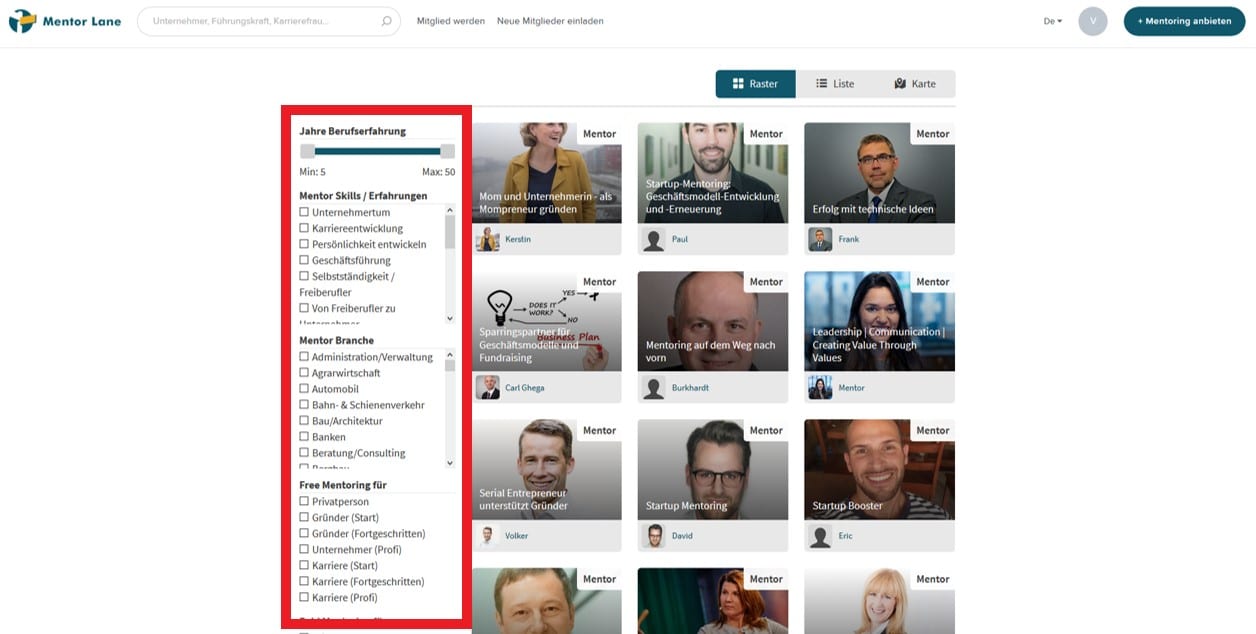Image resolution: width=1256 pixels, height=634 pixels.
Task: Click Kerstin's profile avatar
Action: tap(488, 240)
